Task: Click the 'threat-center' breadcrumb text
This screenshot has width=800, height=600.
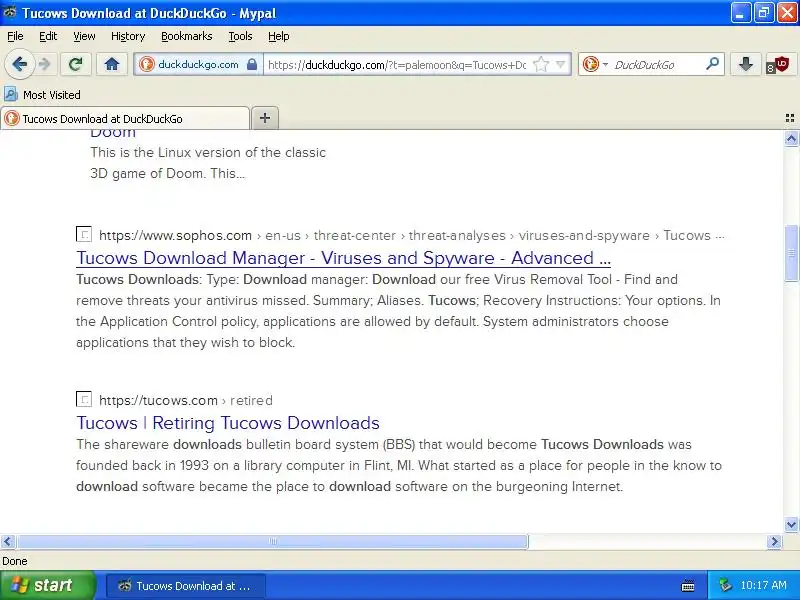Action: click(355, 235)
